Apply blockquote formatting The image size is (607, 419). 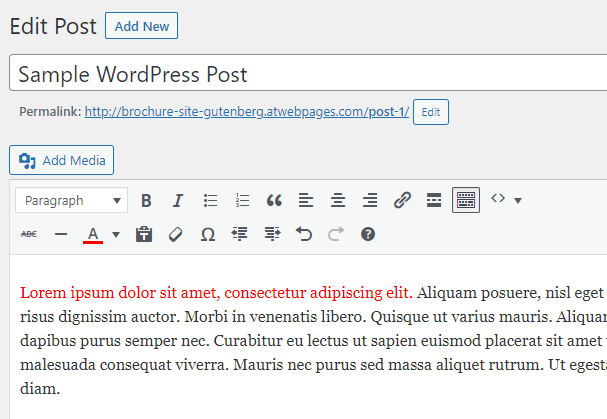274,200
